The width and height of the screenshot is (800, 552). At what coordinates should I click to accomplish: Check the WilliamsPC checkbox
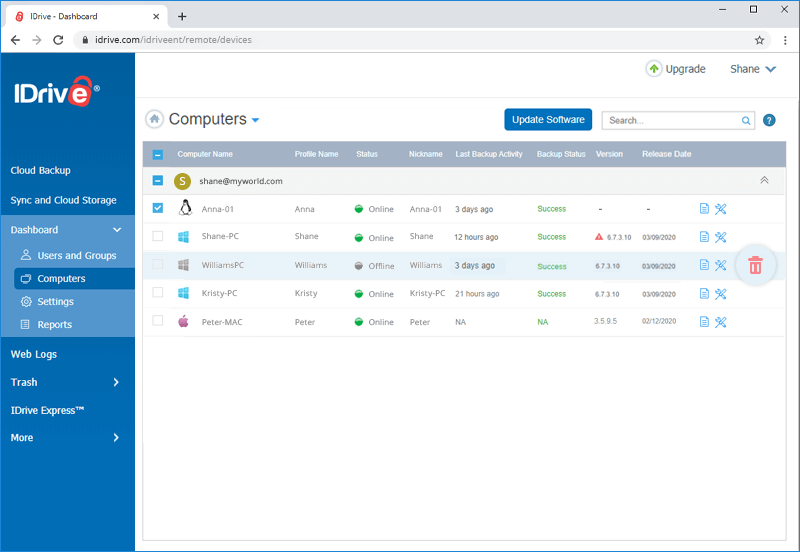click(158, 264)
